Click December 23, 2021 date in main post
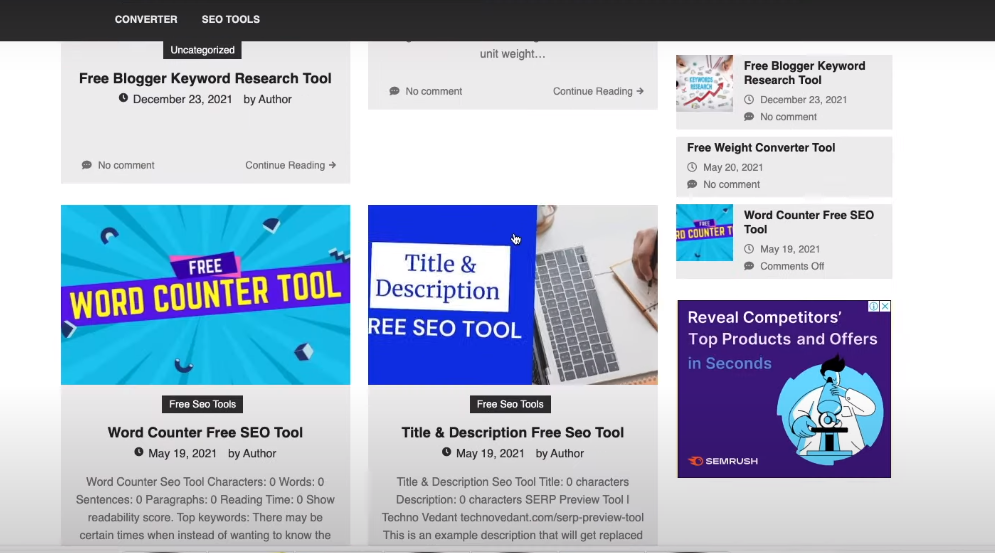Screen dimensions: 995x553 [182, 99]
